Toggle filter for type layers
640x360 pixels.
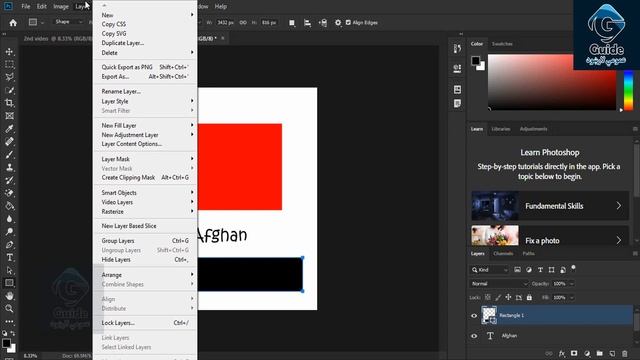(x=540, y=270)
